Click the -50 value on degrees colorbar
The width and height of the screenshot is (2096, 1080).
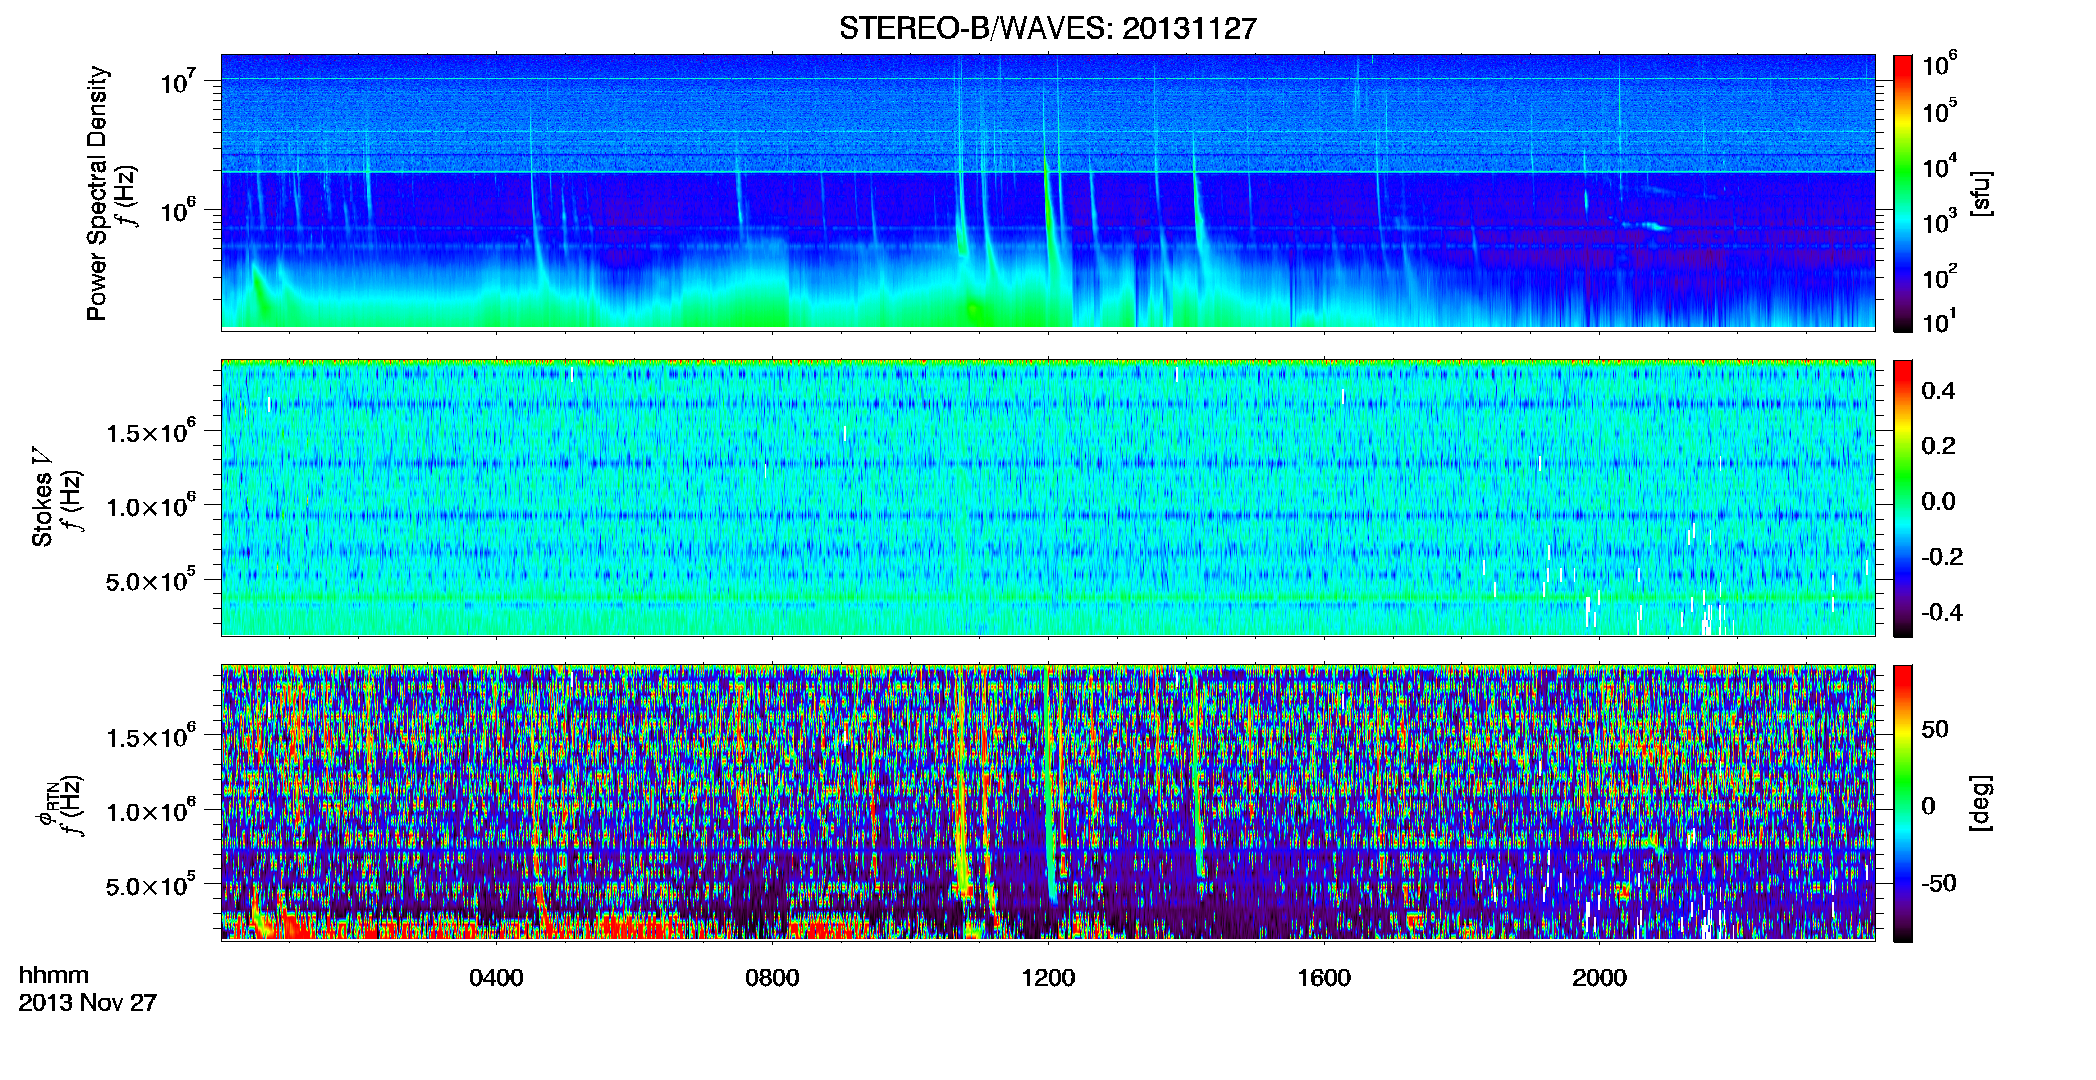point(1938,883)
